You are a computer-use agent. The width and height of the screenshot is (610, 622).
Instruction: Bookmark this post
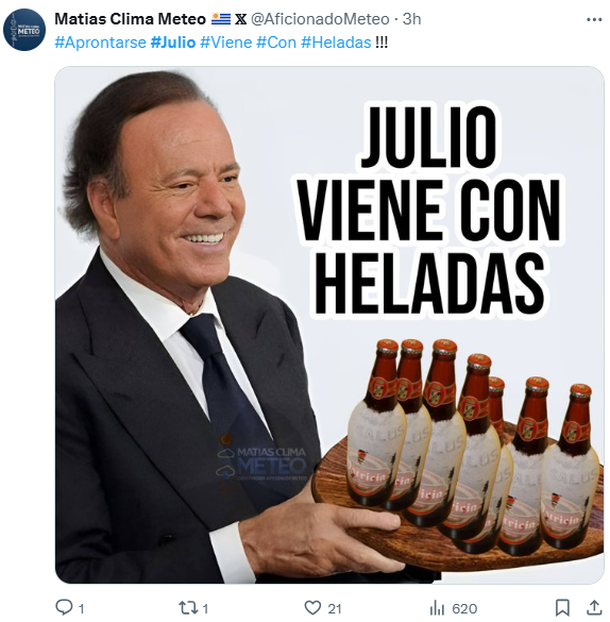pos(562,607)
